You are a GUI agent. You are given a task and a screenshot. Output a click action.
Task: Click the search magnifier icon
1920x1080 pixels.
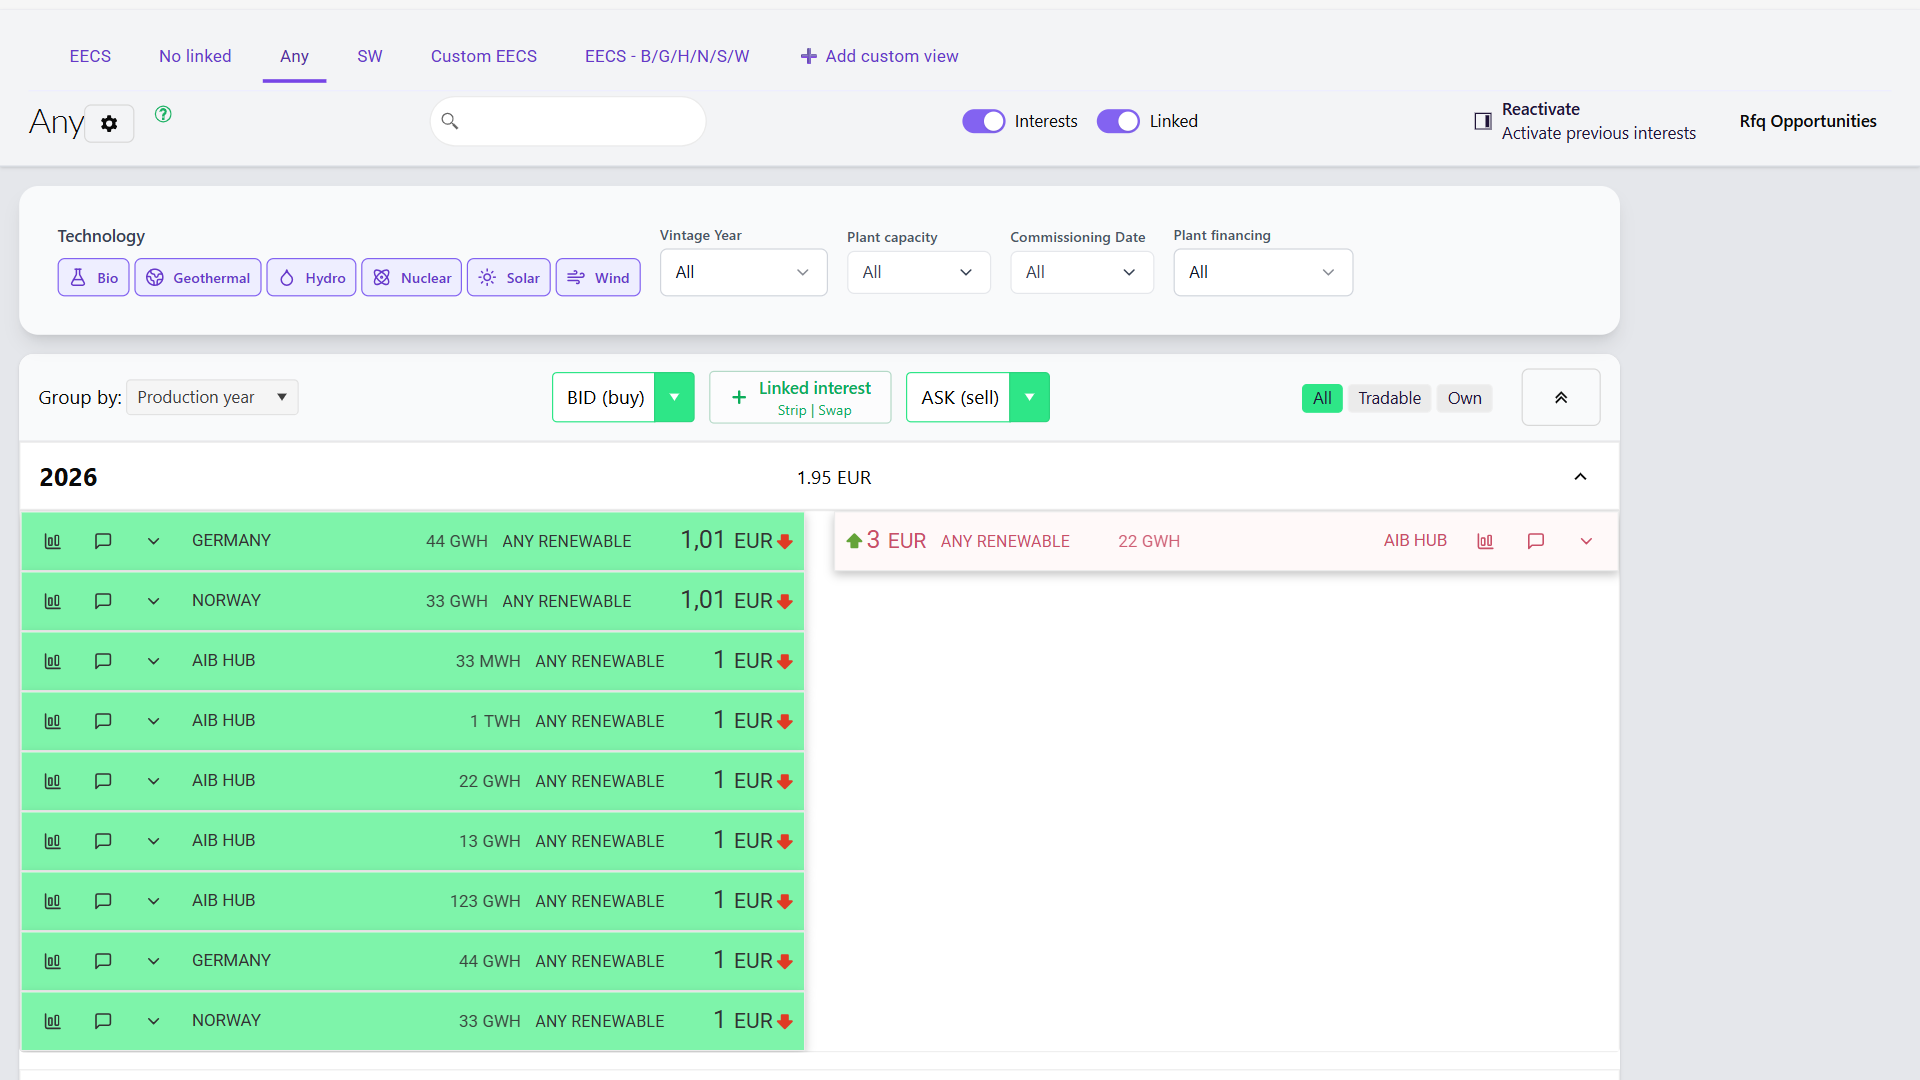[x=450, y=121]
